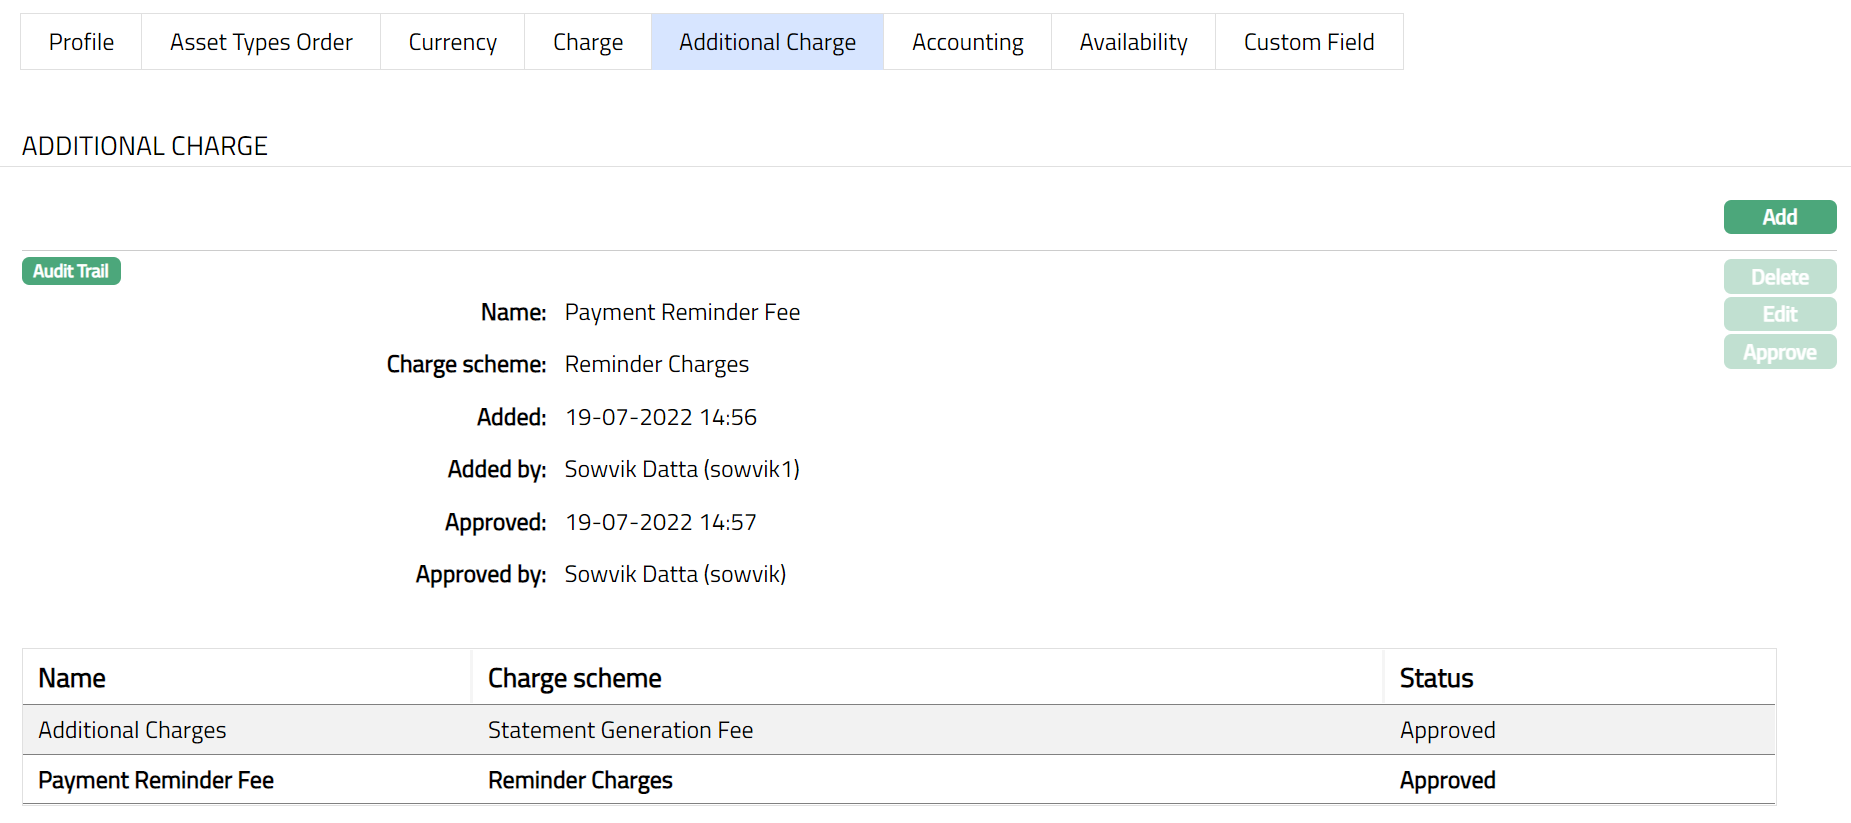
Task: Switch to the Availability tab
Action: (1133, 42)
